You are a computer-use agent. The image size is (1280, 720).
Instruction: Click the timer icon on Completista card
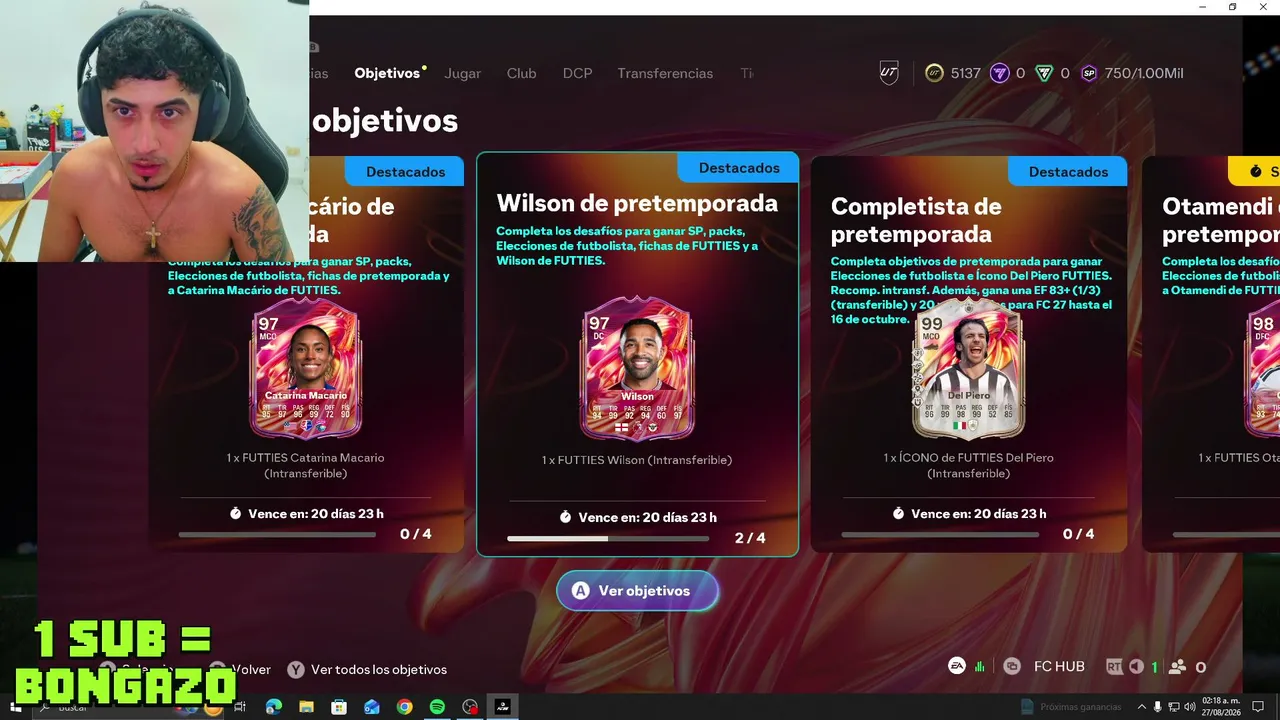[898, 513]
